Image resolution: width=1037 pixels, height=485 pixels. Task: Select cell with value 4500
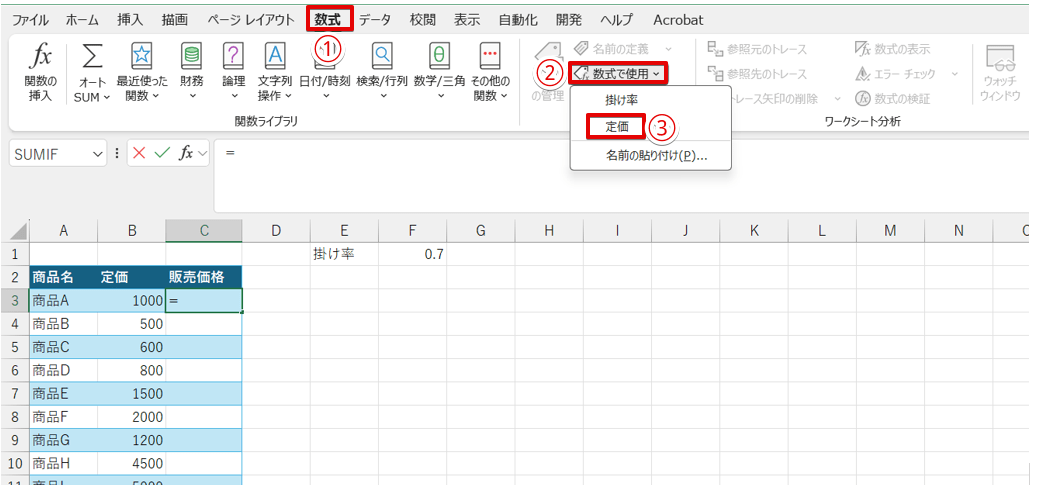(132, 463)
